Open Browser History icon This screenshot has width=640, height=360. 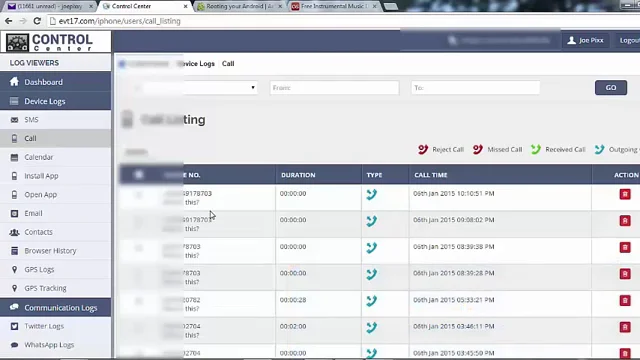click(x=14, y=251)
